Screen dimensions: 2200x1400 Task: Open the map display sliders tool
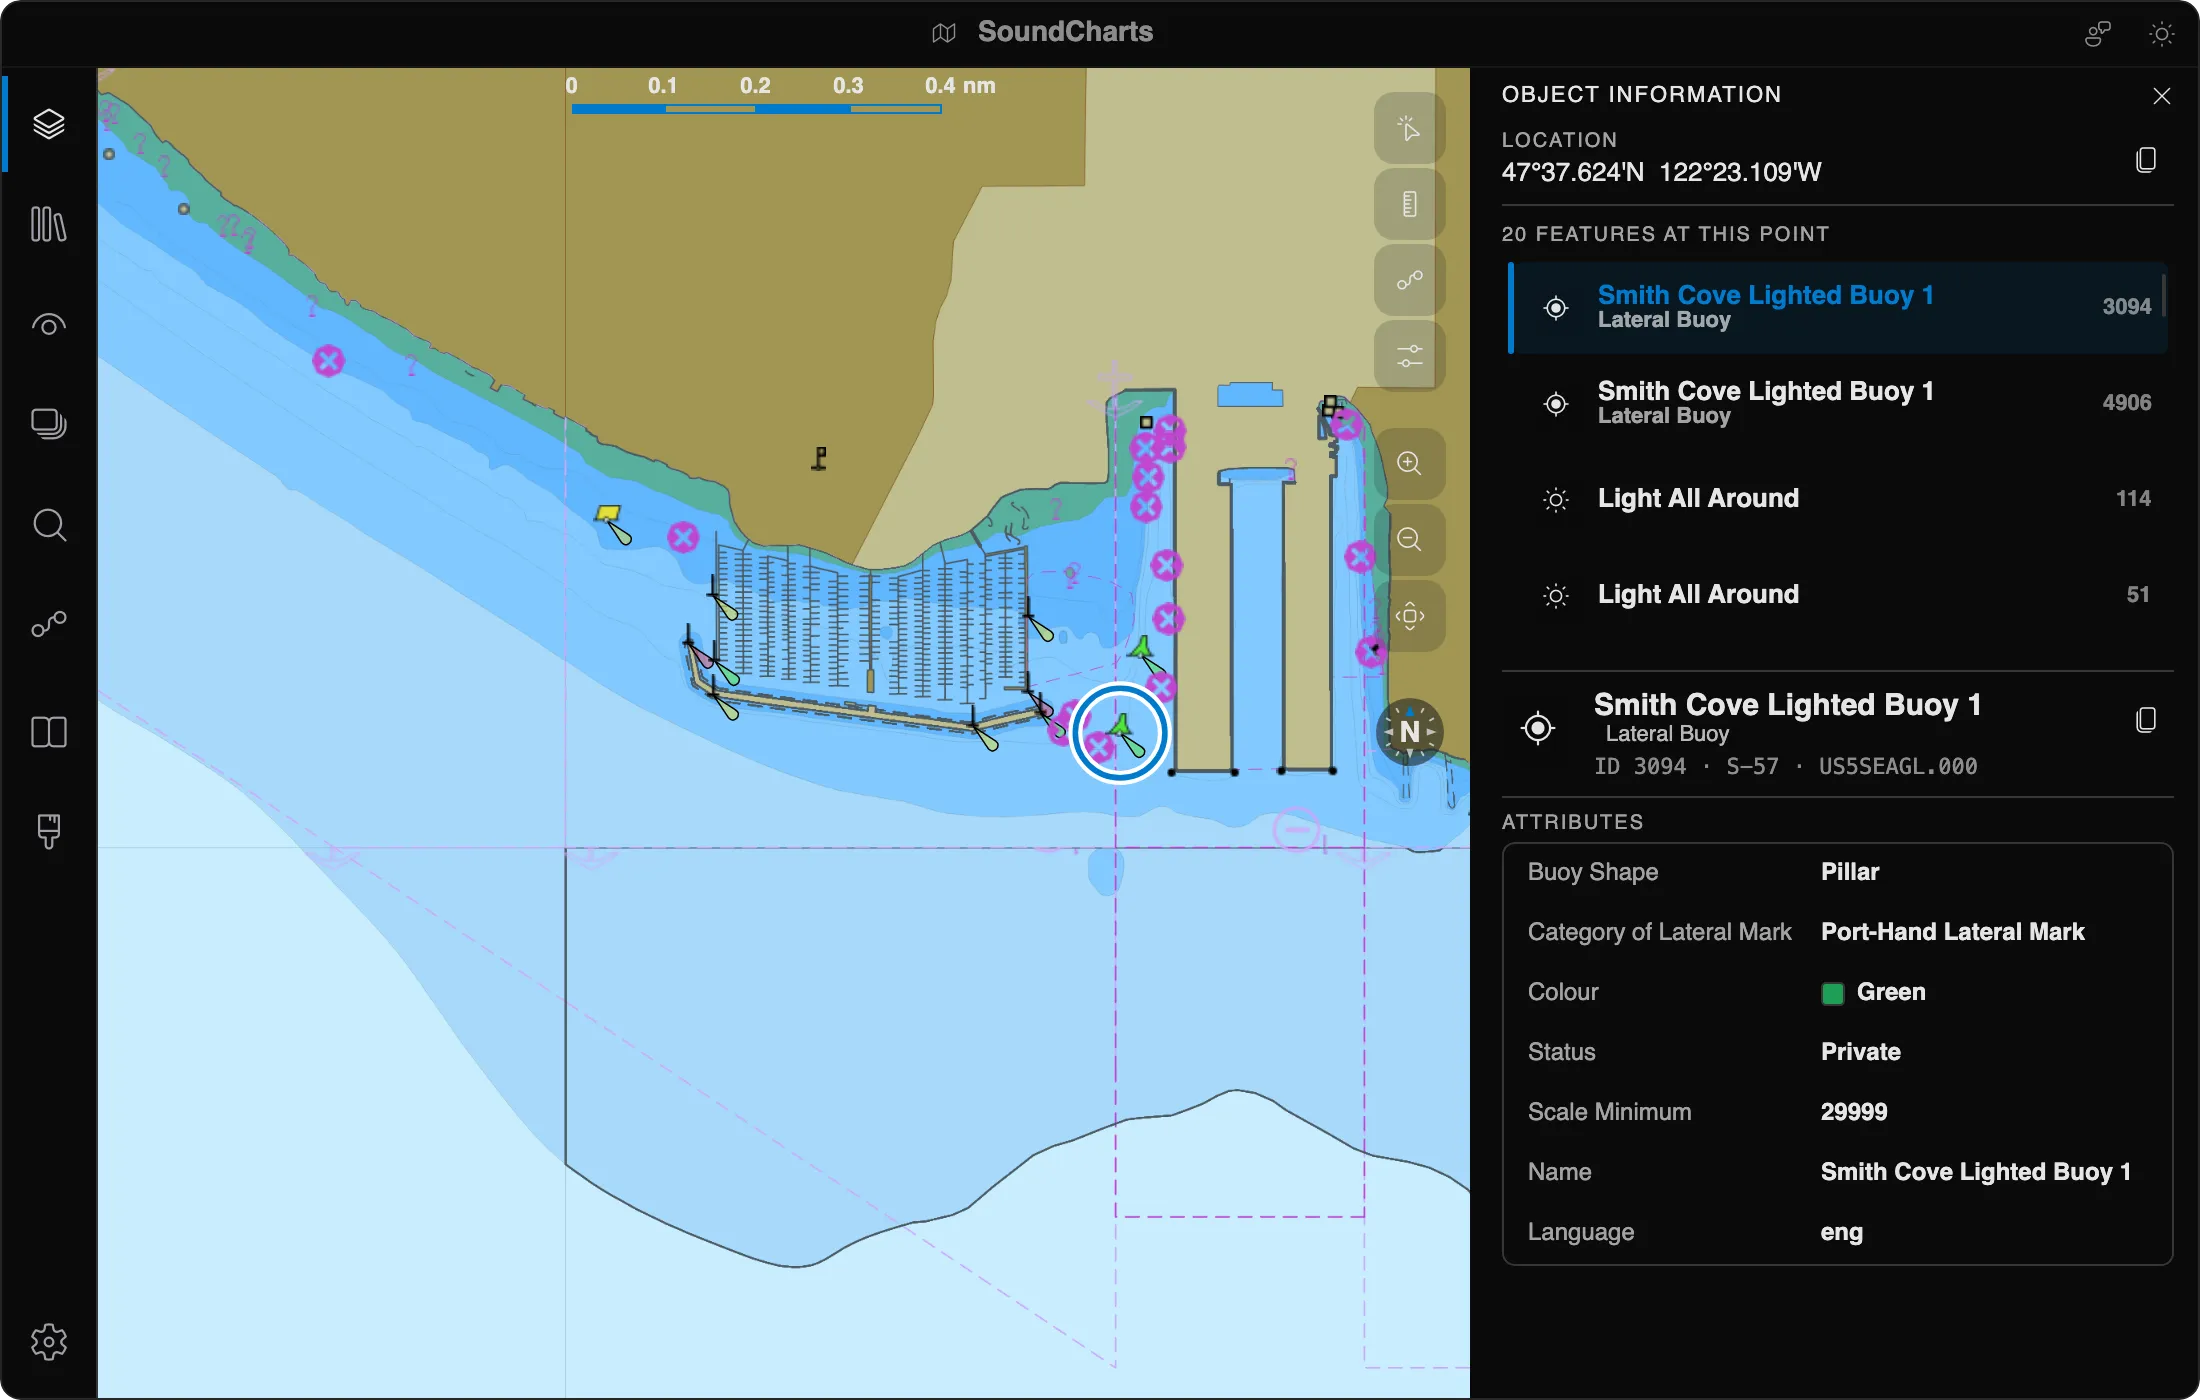click(x=1409, y=356)
